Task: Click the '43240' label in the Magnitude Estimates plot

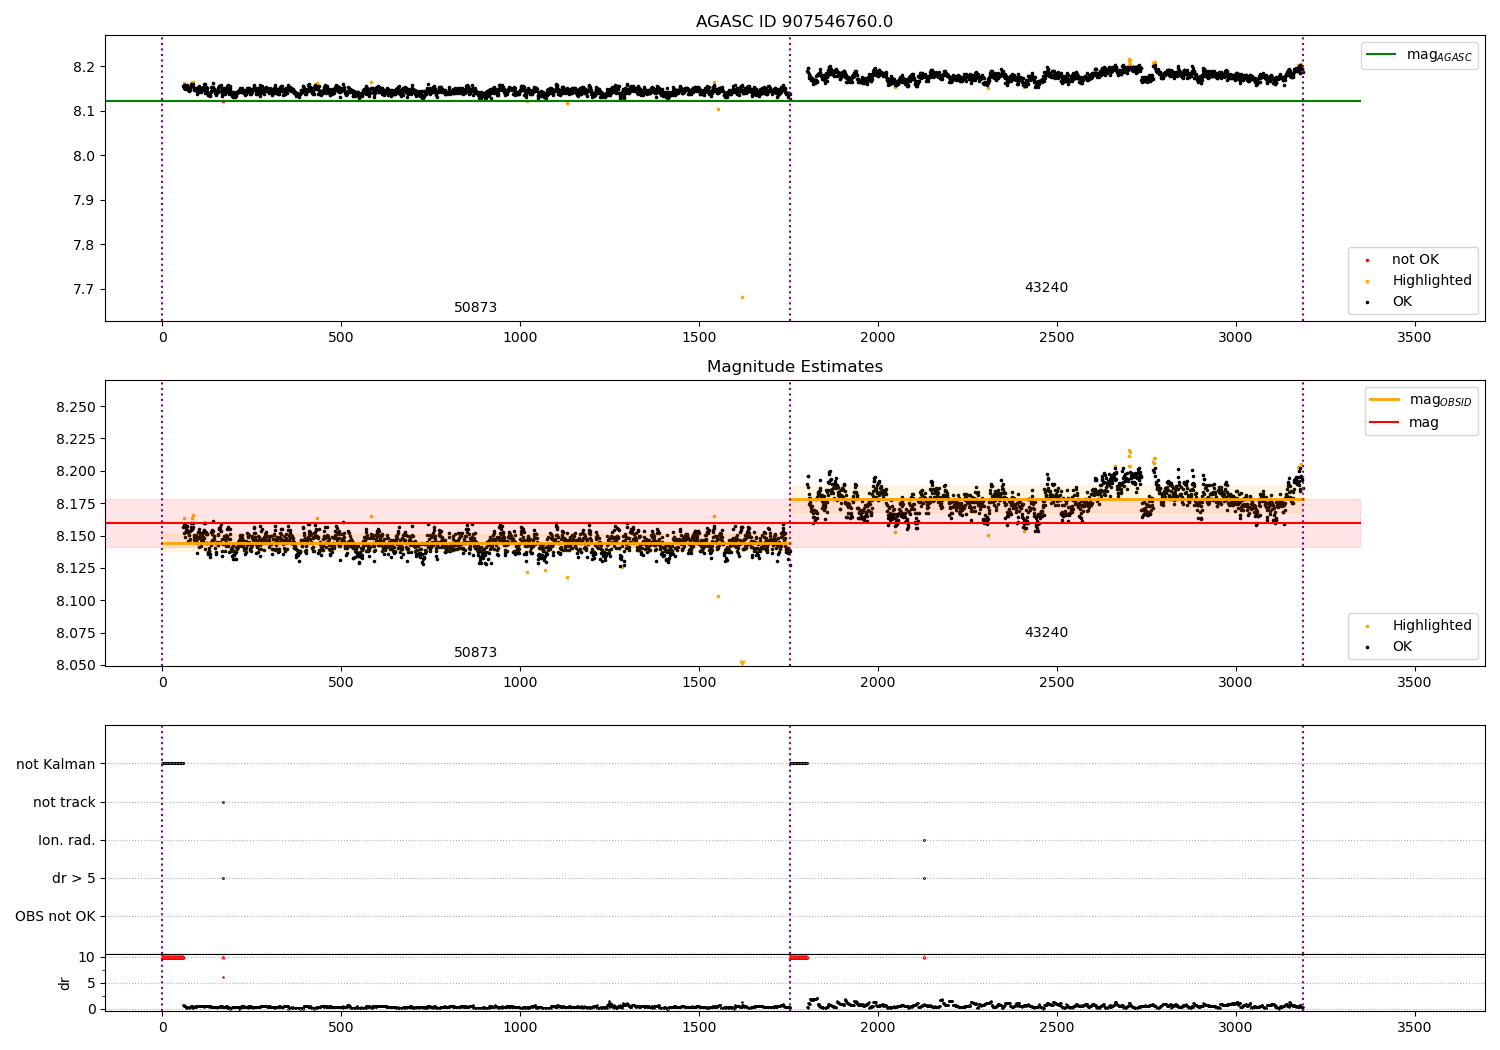Action: click(1046, 633)
